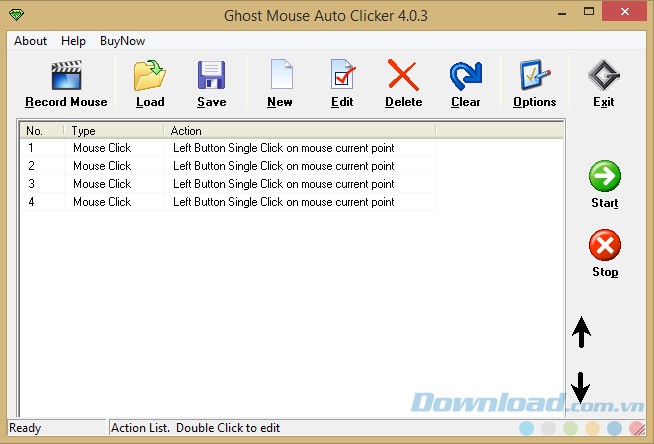Click Mouse Click type in row 3
The image size is (654, 444).
pyautogui.click(x=102, y=184)
